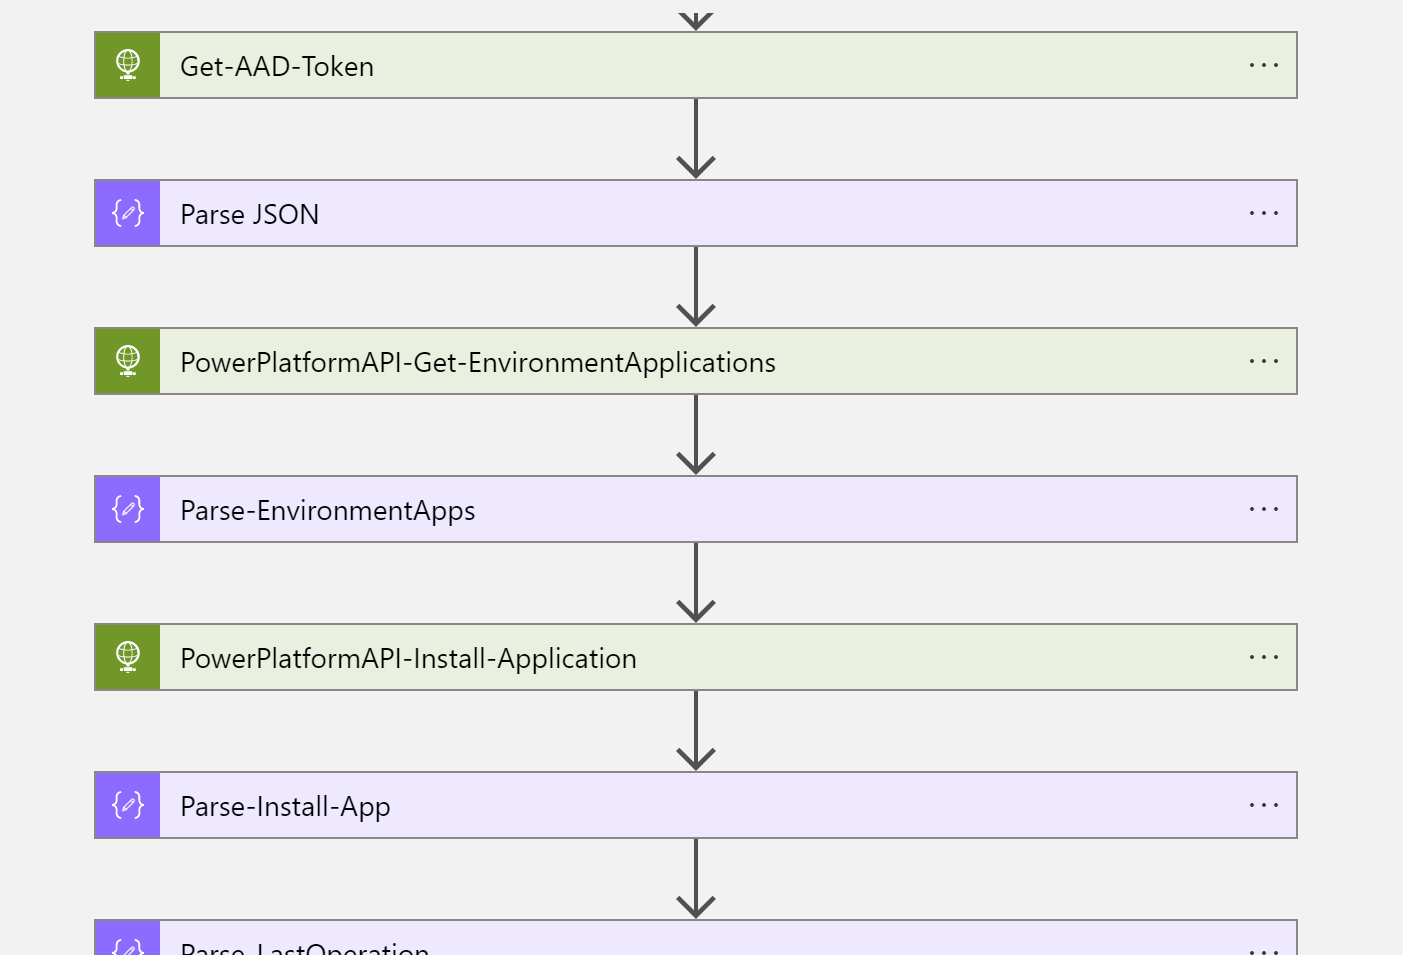Open the Parse JSON action
The width and height of the screenshot is (1403, 955).
point(600,212)
